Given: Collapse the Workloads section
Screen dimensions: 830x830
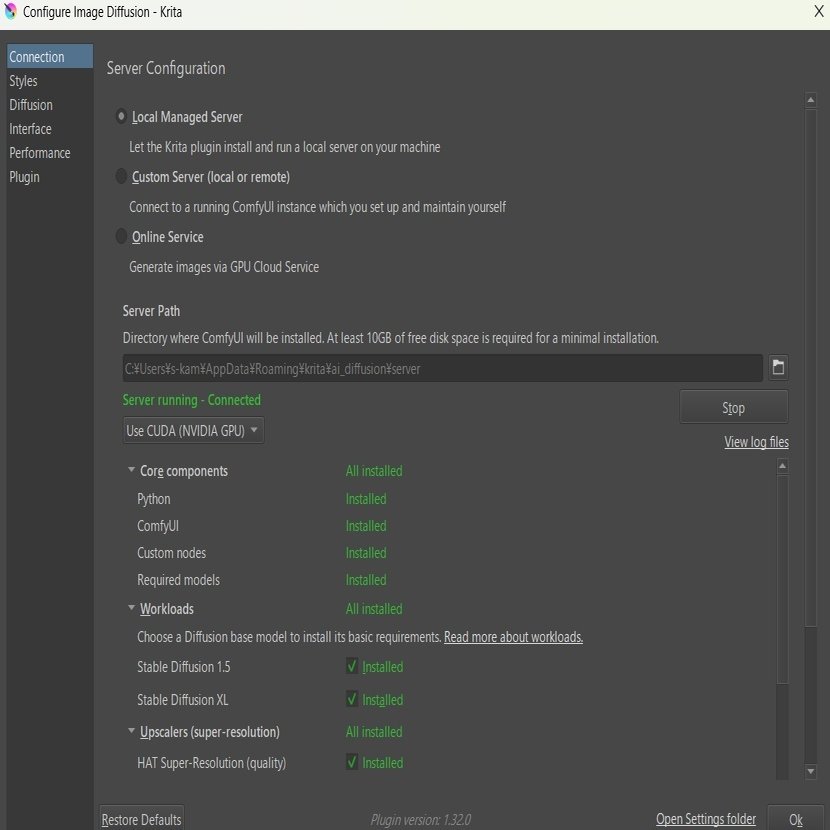Looking at the screenshot, I should [x=131, y=608].
